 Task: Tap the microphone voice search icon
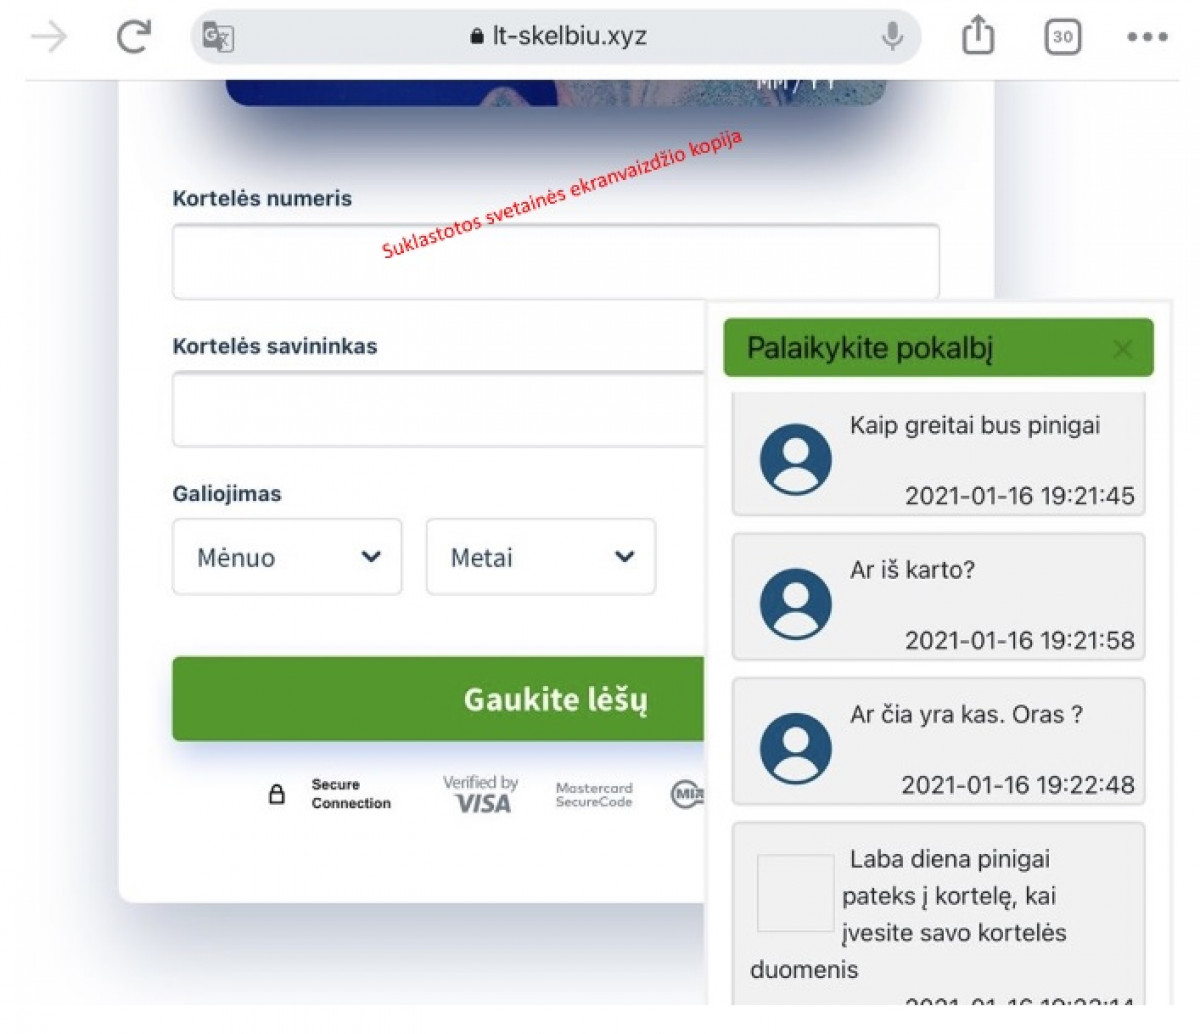[892, 37]
